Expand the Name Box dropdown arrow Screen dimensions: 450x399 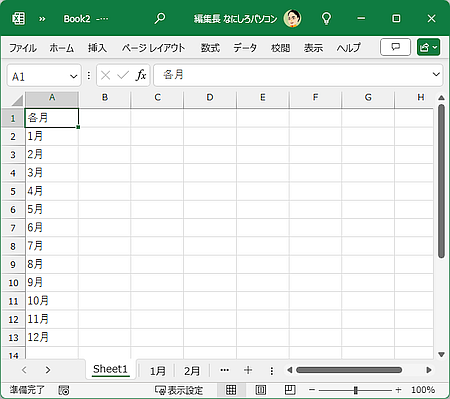pyautogui.click(x=74, y=77)
